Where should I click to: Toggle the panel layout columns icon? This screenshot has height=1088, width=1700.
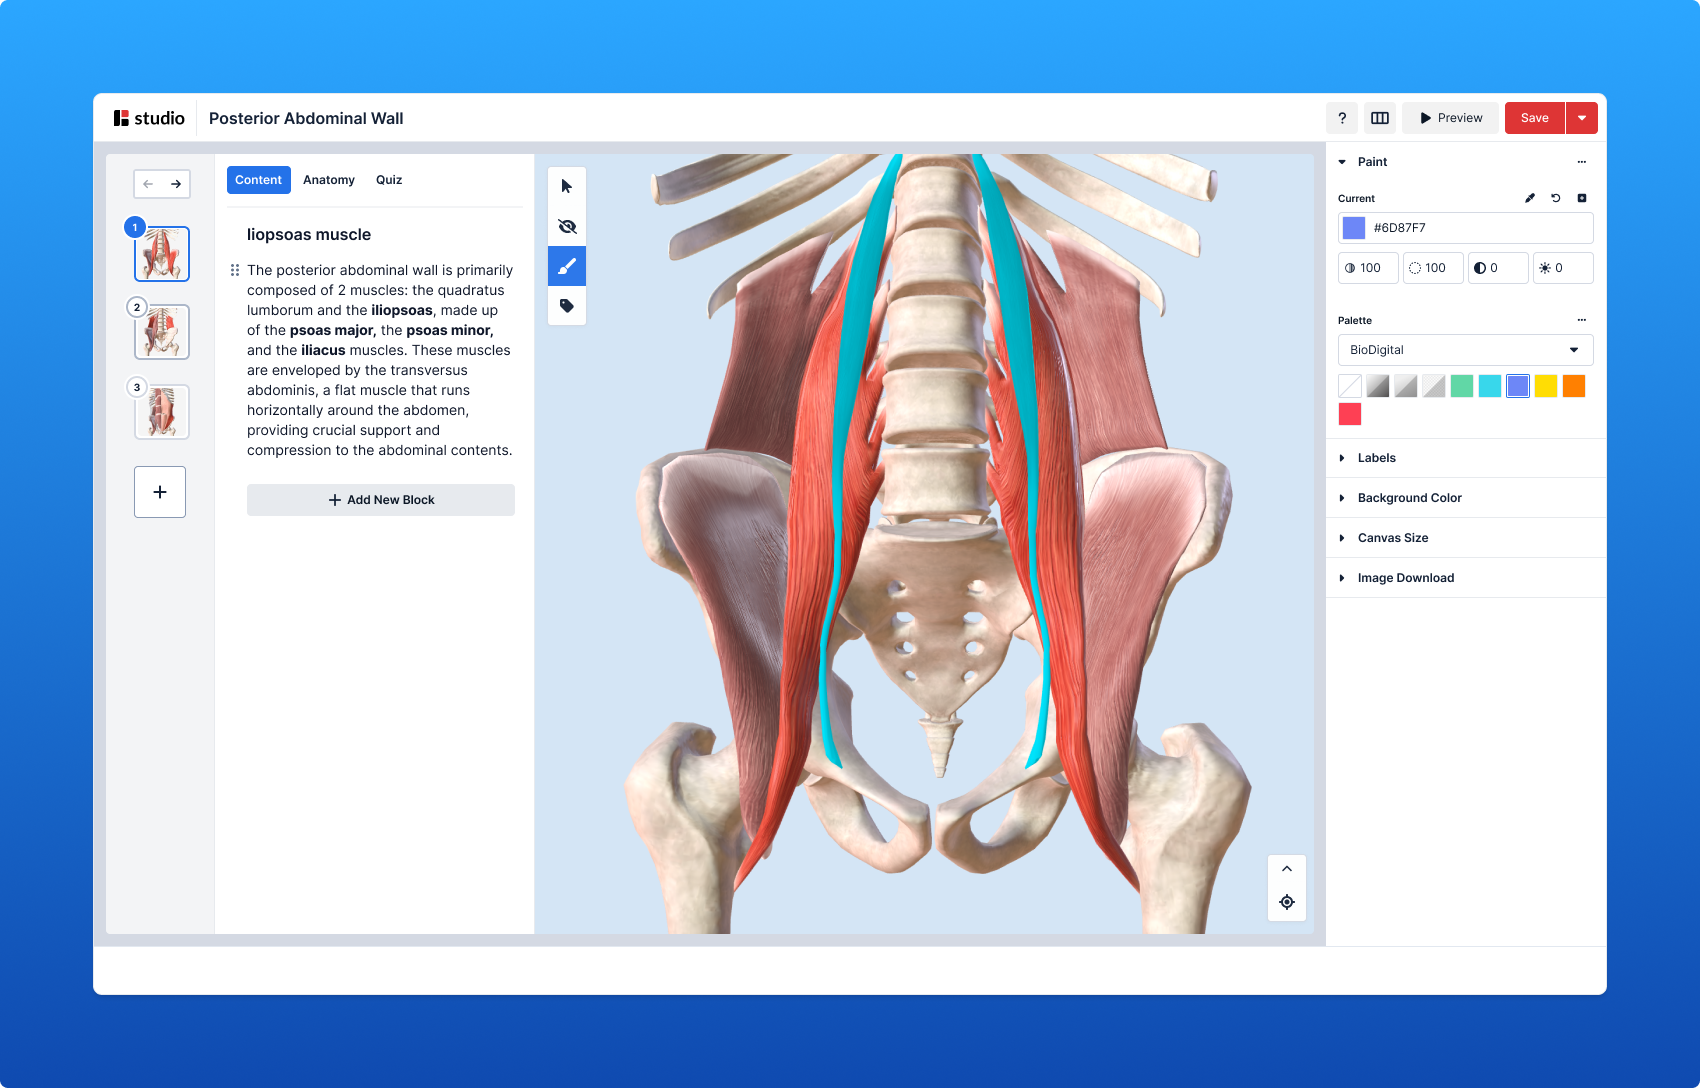[1380, 118]
